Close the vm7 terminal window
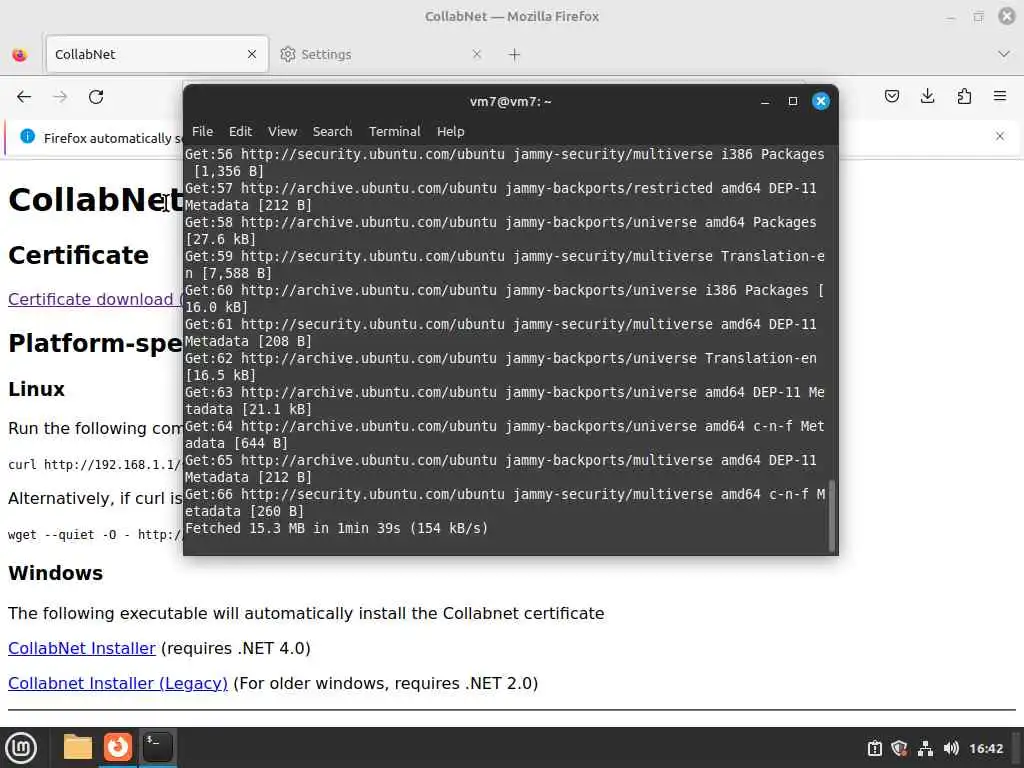 [x=821, y=101]
